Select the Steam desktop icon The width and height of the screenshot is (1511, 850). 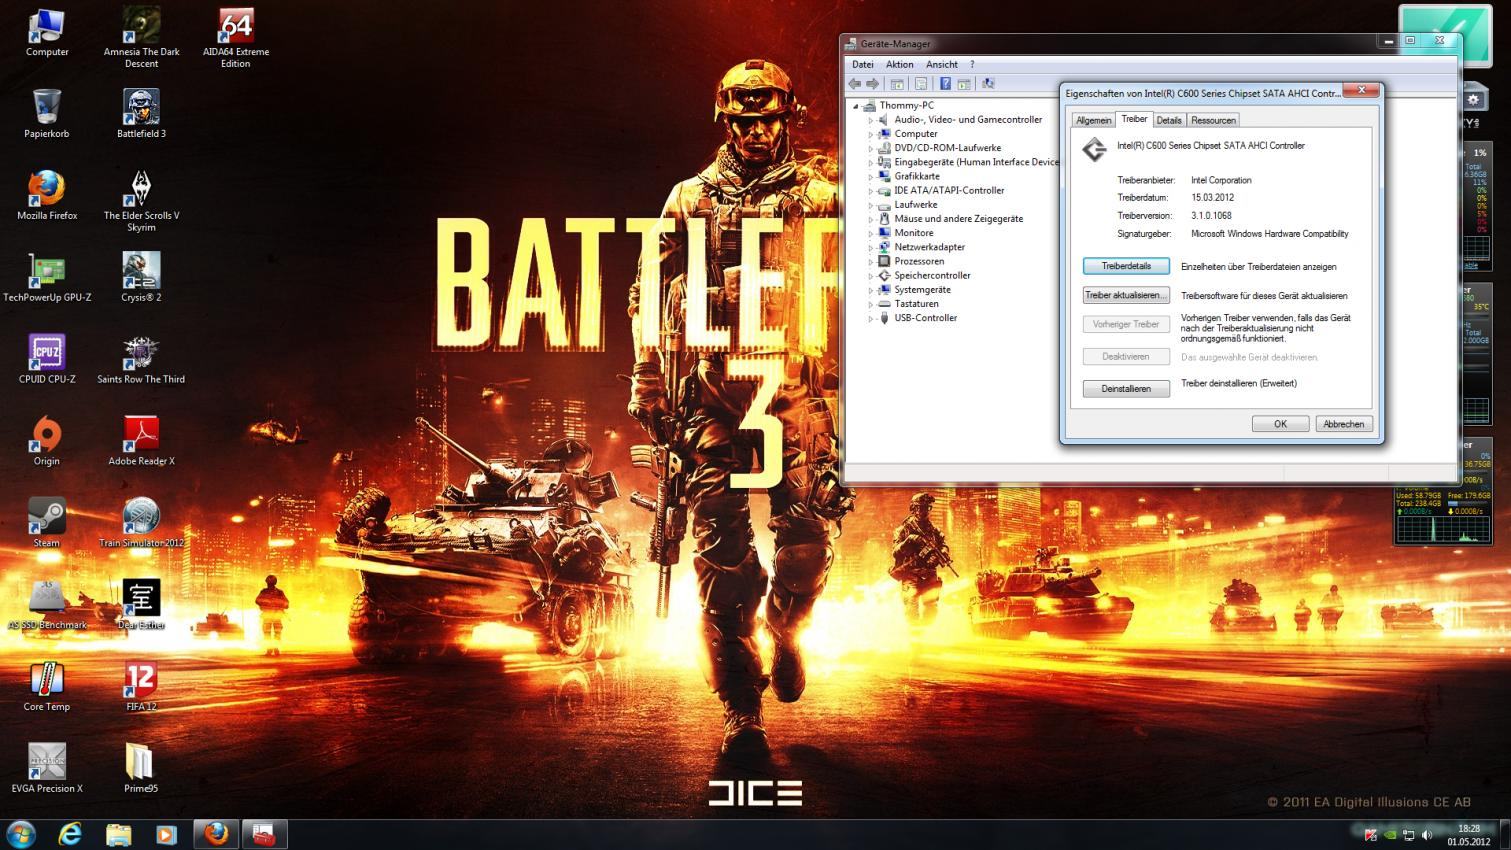click(x=47, y=523)
